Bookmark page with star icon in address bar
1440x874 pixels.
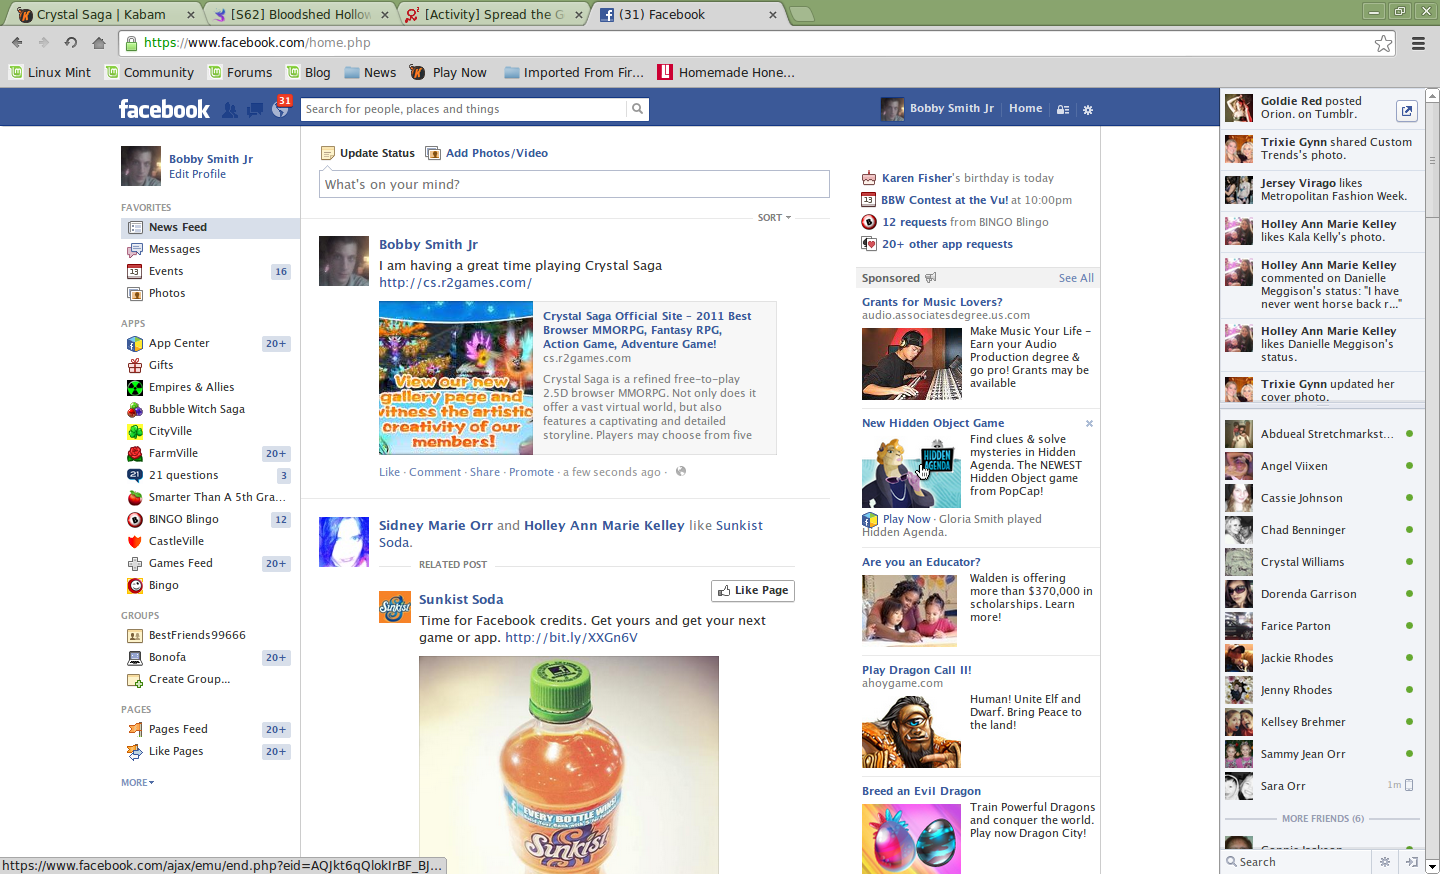pyautogui.click(x=1383, y=43)
